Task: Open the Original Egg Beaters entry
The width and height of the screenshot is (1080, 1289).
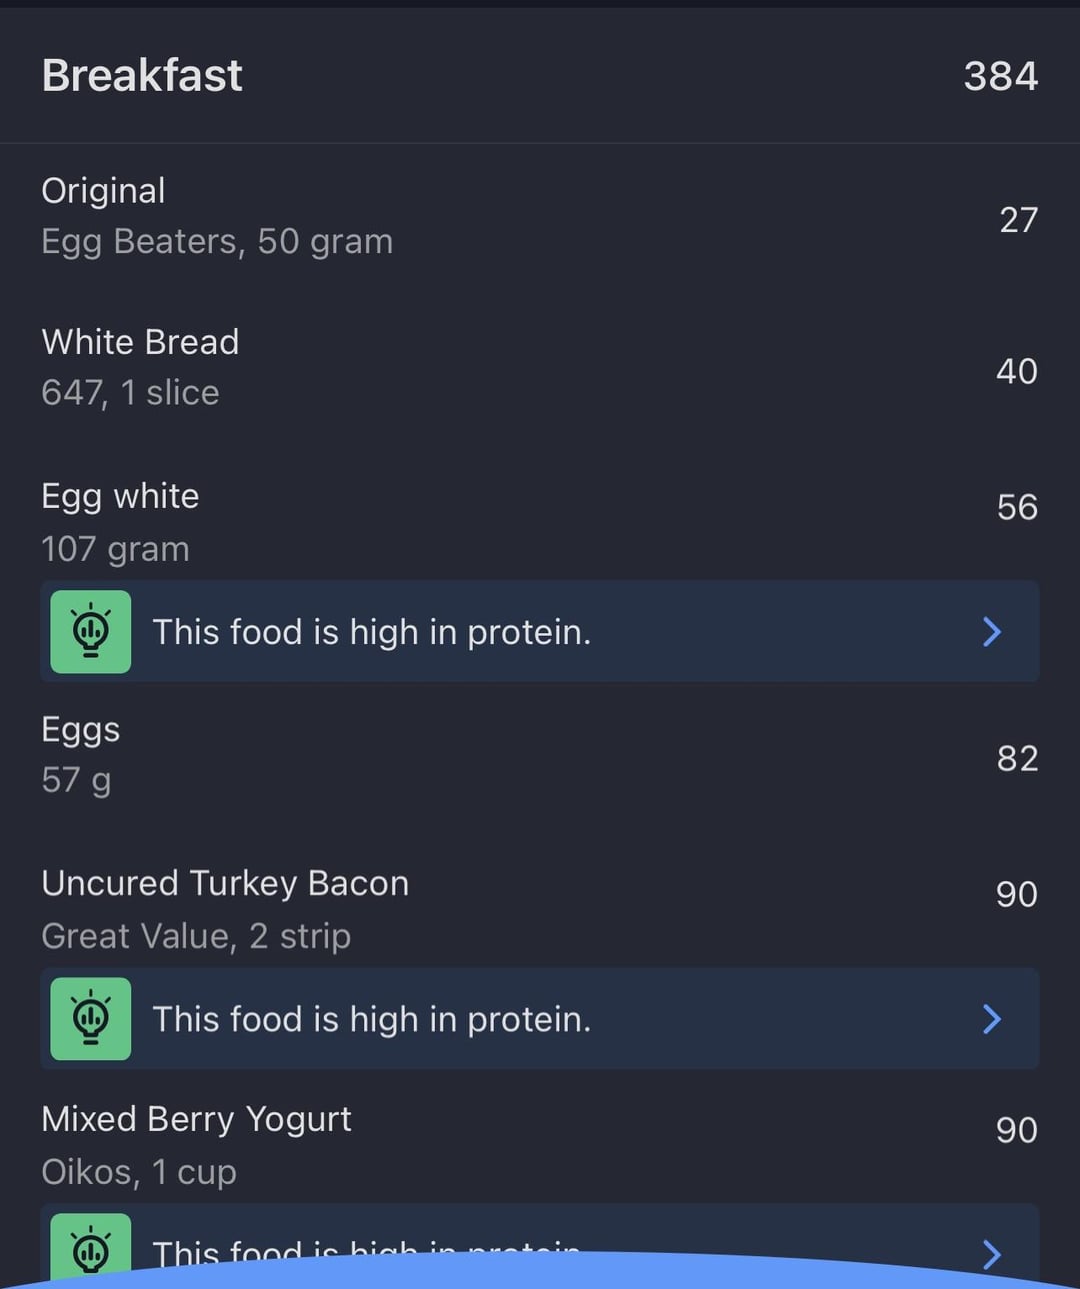Action: pos(540,216)
